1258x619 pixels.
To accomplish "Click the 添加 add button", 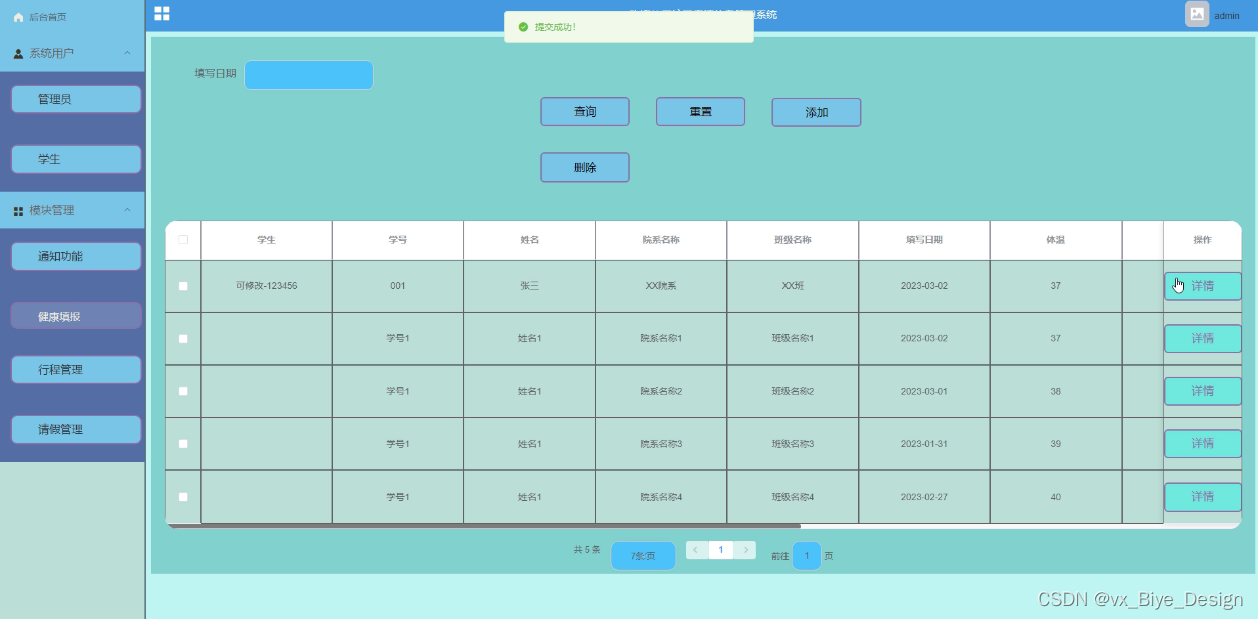I will pos(816,112).
